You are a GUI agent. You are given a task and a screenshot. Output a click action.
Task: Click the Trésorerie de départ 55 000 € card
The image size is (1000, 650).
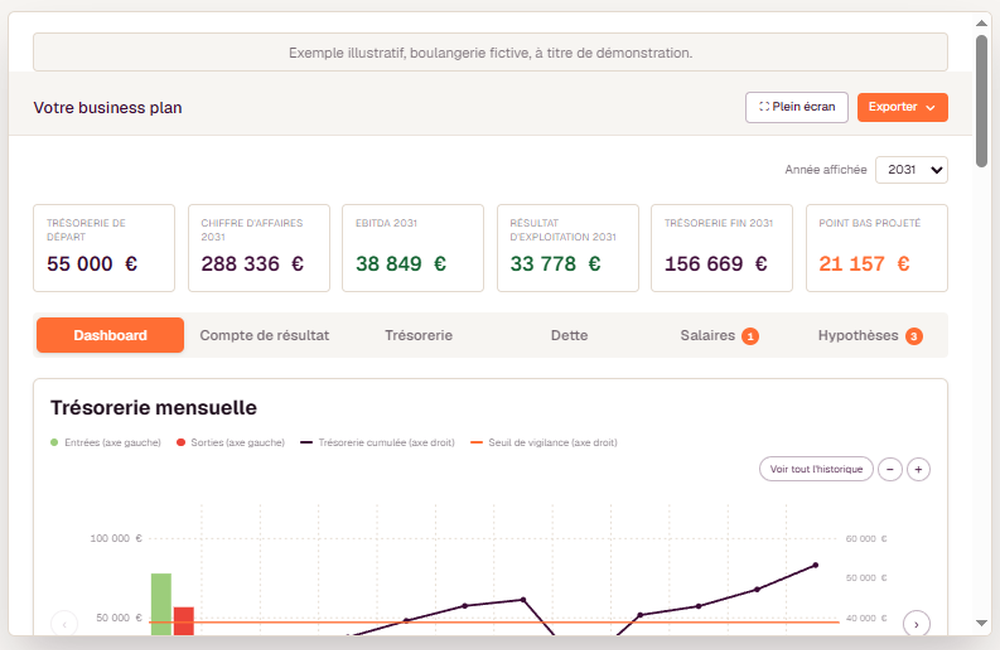pyautogui.click(x=104, y=248)
